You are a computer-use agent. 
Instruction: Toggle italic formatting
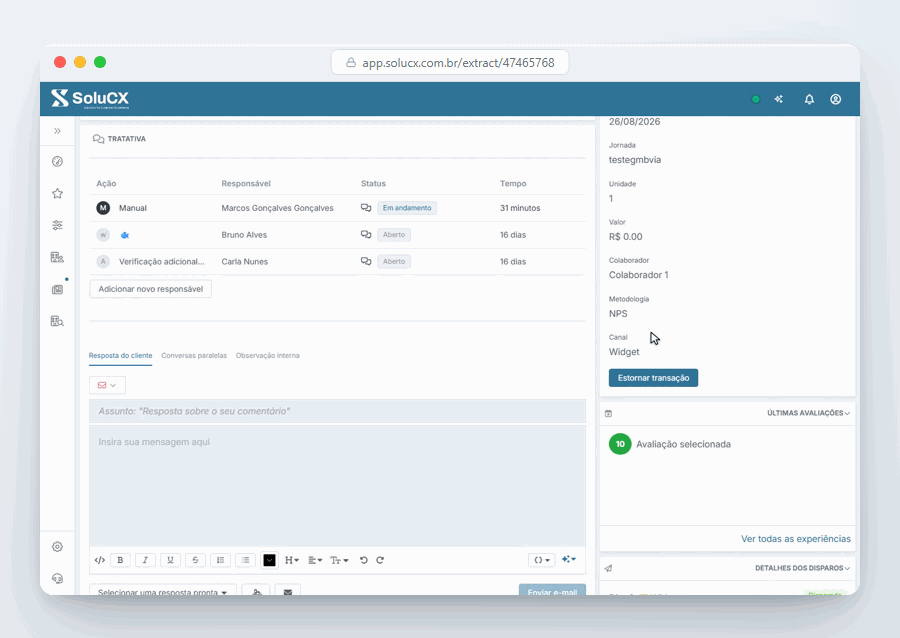click(145, 560)
